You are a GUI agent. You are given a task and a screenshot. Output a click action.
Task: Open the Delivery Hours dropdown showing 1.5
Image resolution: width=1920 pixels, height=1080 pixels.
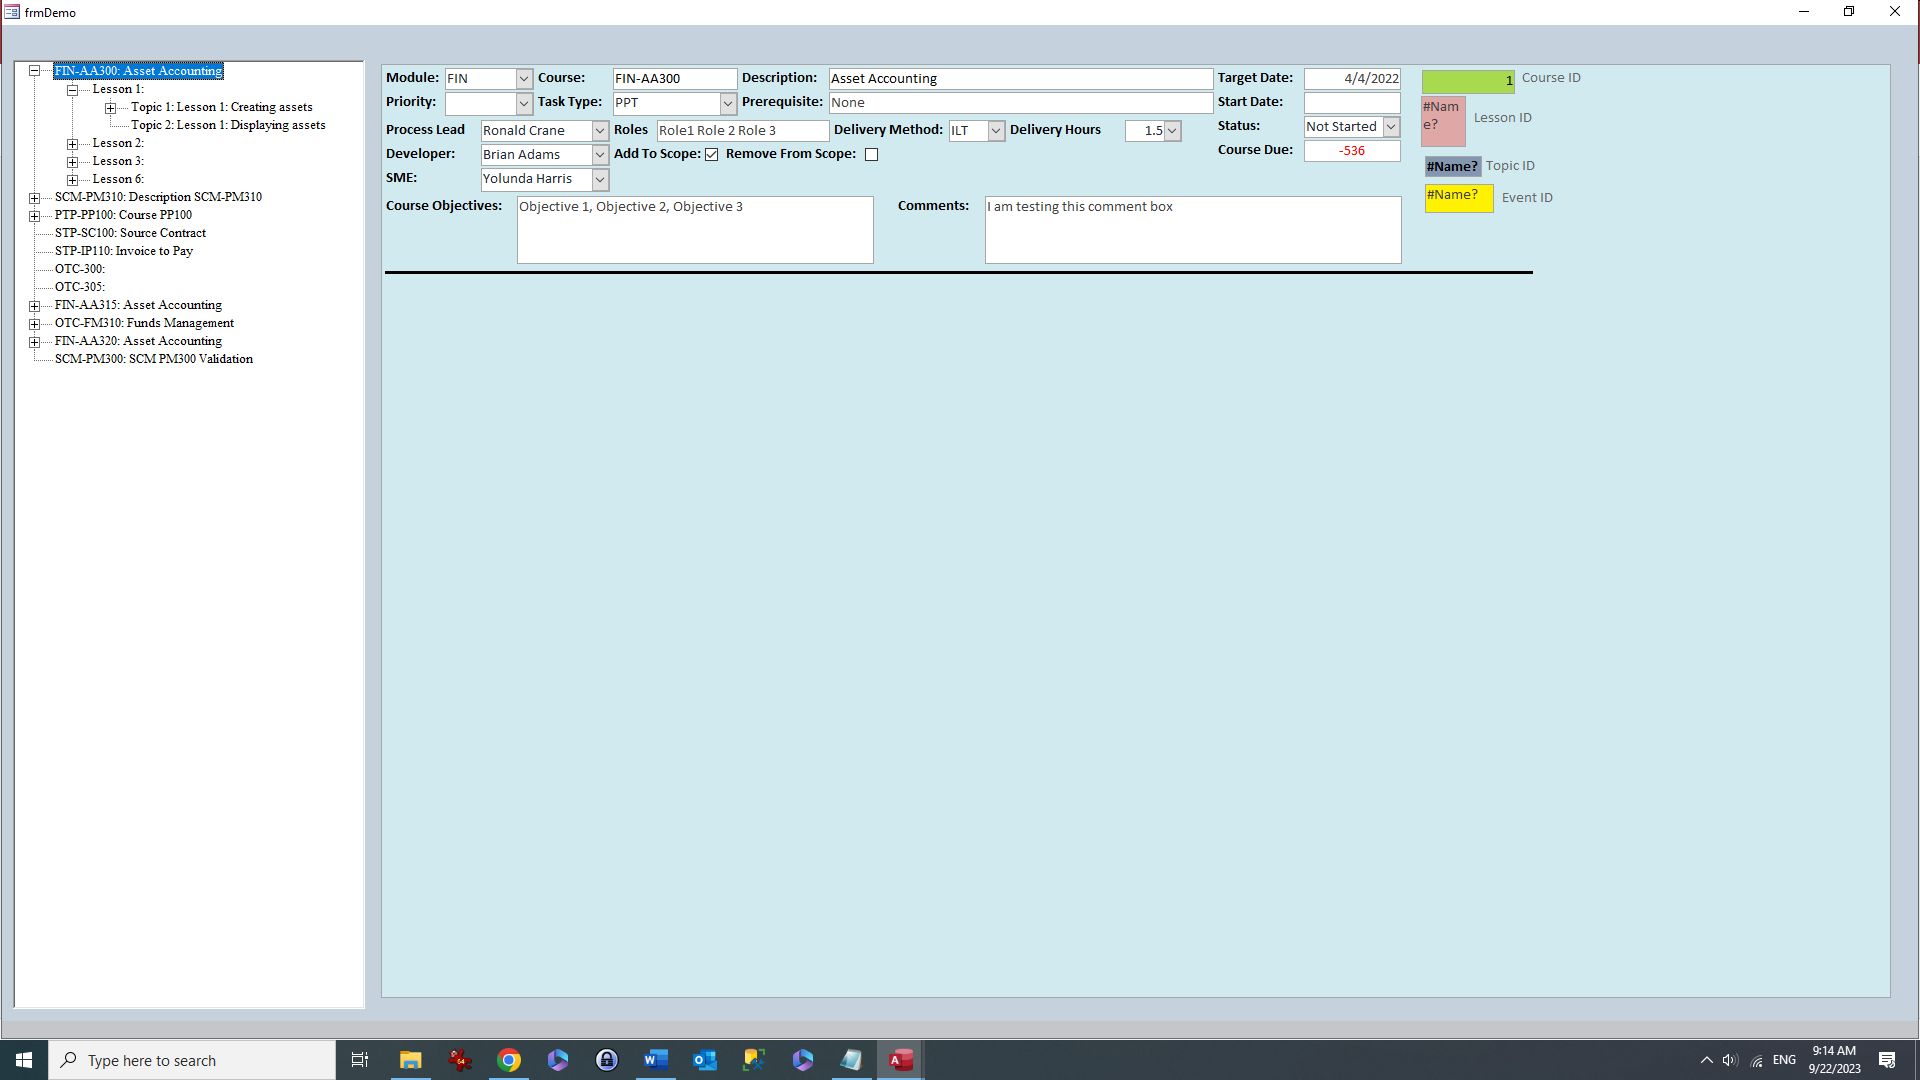click(1172, 131)
